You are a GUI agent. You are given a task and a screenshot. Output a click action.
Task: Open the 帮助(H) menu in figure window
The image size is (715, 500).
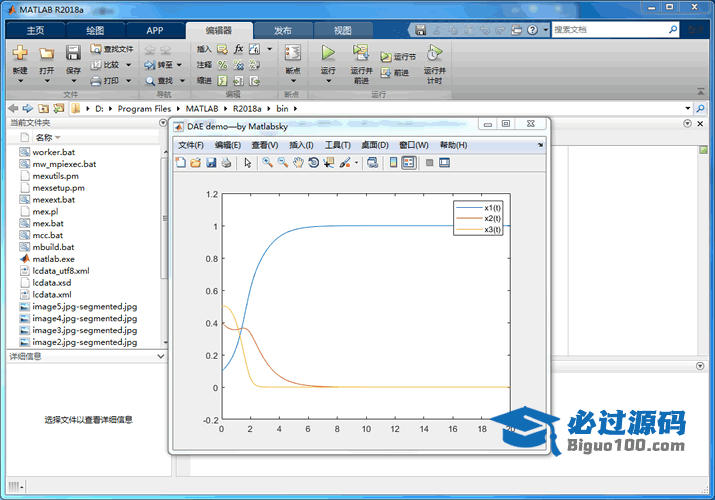(x=453, y=145)
